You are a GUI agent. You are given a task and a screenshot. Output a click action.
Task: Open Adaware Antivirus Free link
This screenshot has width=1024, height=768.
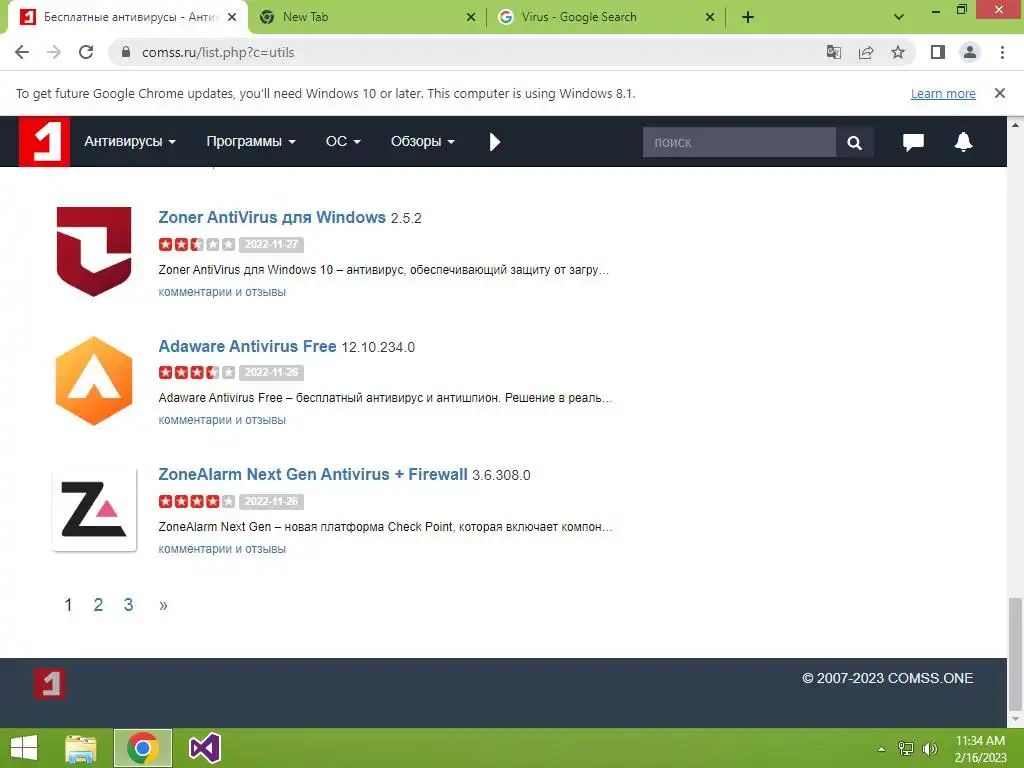click(248, 346)
